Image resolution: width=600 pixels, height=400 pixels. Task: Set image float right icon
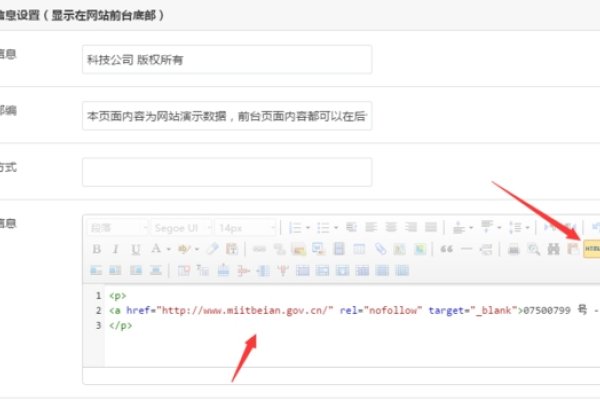tap(135, 271)
